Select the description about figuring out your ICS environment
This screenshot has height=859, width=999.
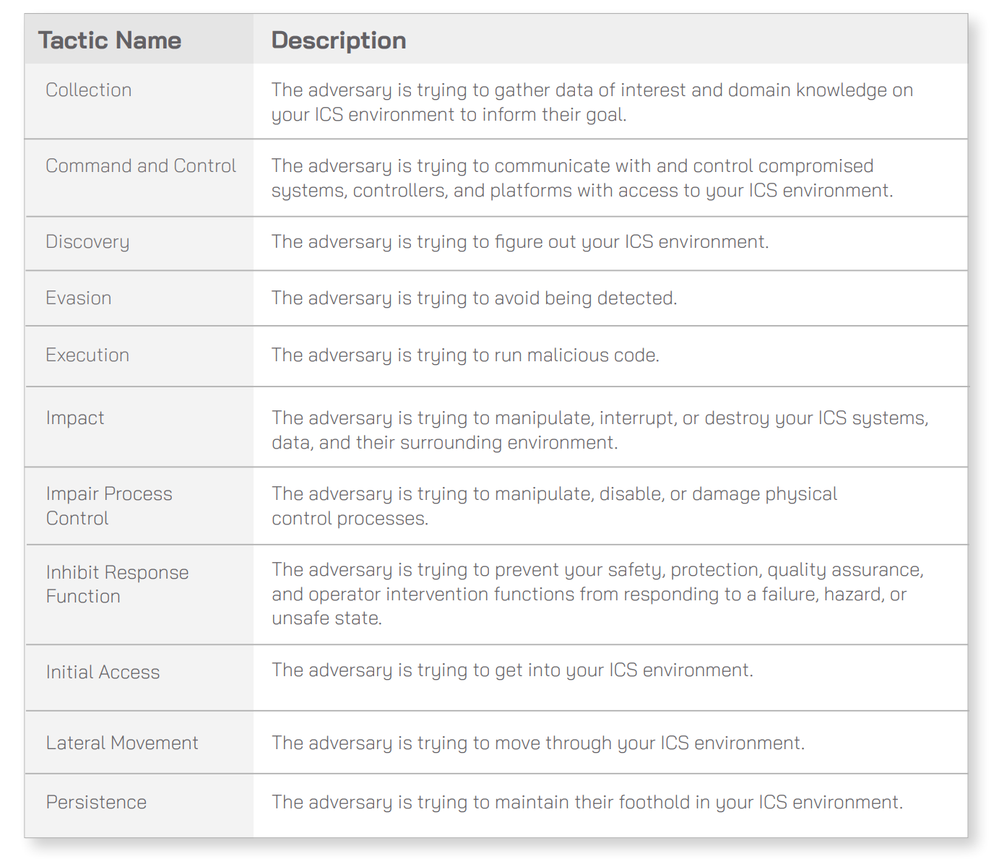520,242
